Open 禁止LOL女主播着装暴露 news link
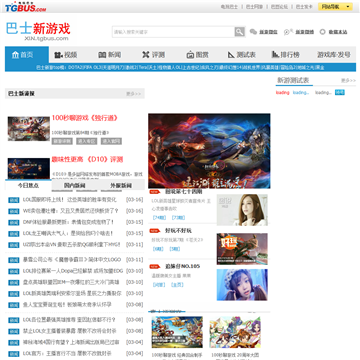This screenshot has height=360, width=360. 70,331
